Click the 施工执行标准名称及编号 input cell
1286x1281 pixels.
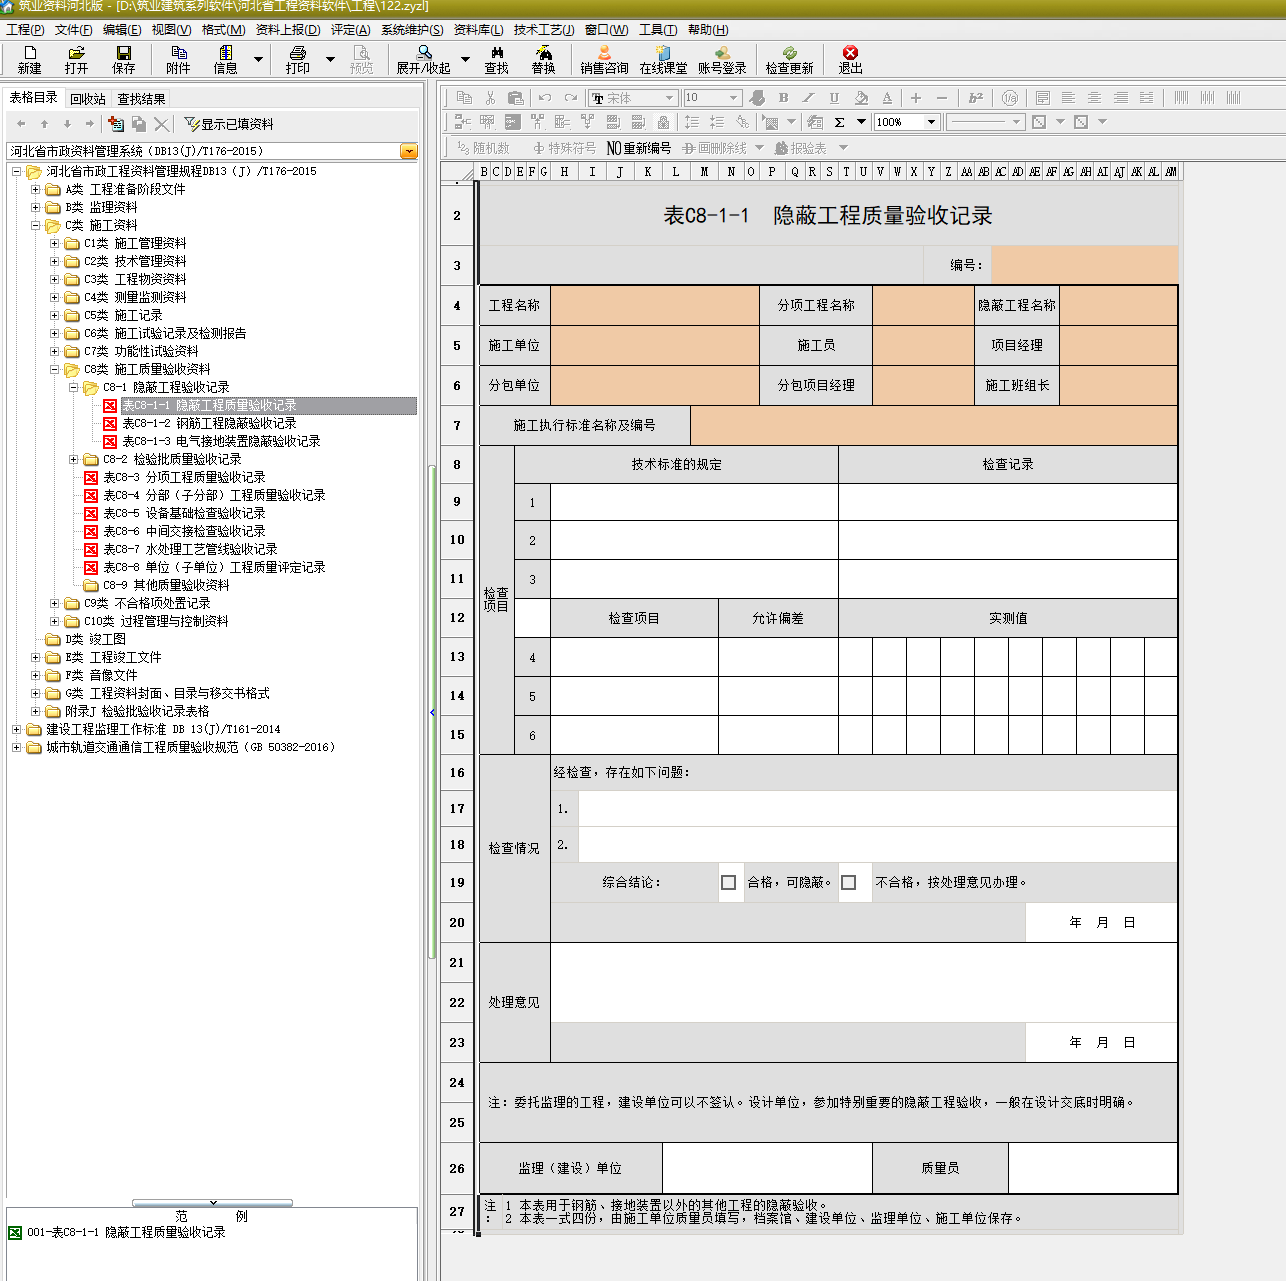[x=934, y=425]
